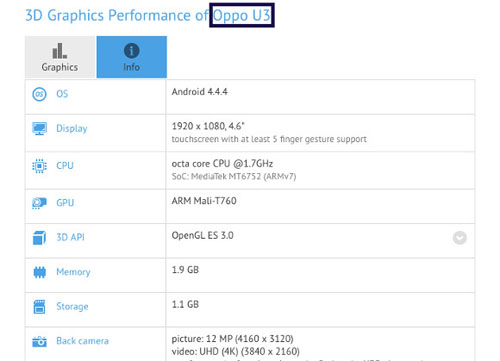Click the Storage row label

pos(72,307)
